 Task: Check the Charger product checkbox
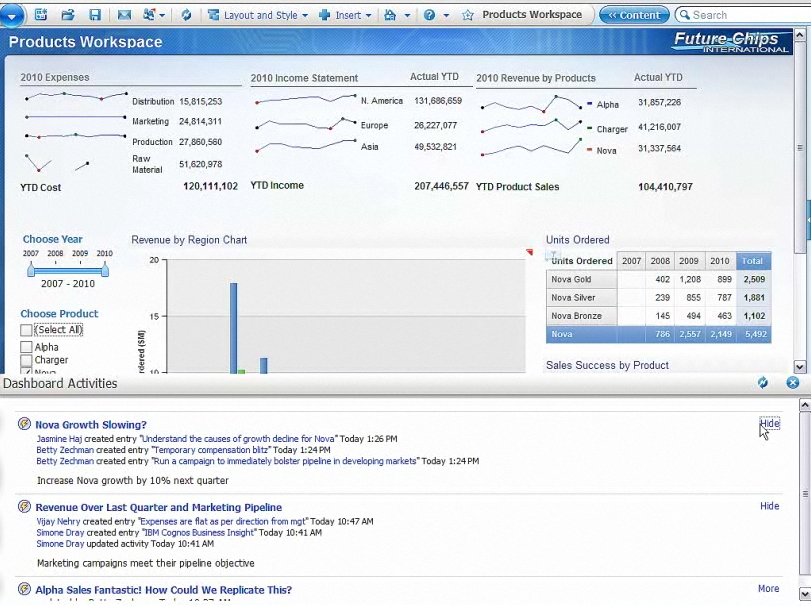click(x=26, y=360)
